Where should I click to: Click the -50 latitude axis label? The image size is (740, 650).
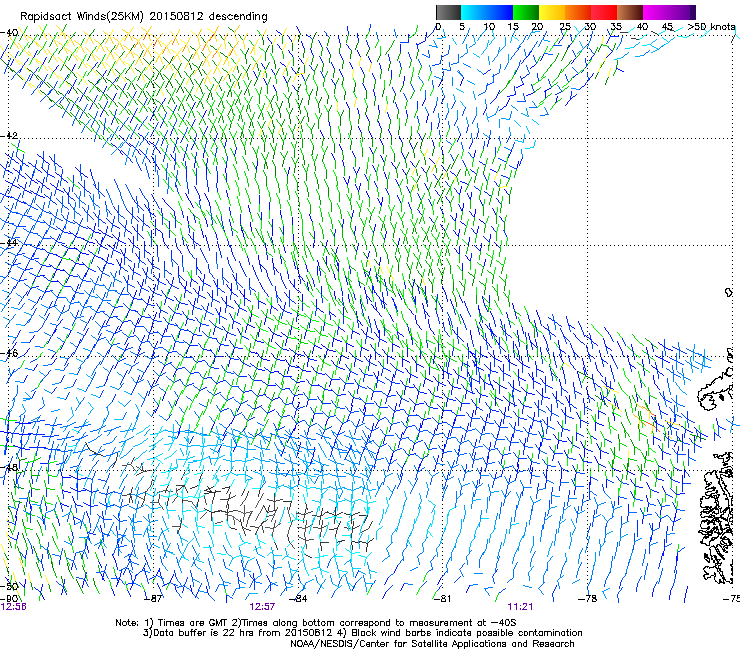coord(9,586)
